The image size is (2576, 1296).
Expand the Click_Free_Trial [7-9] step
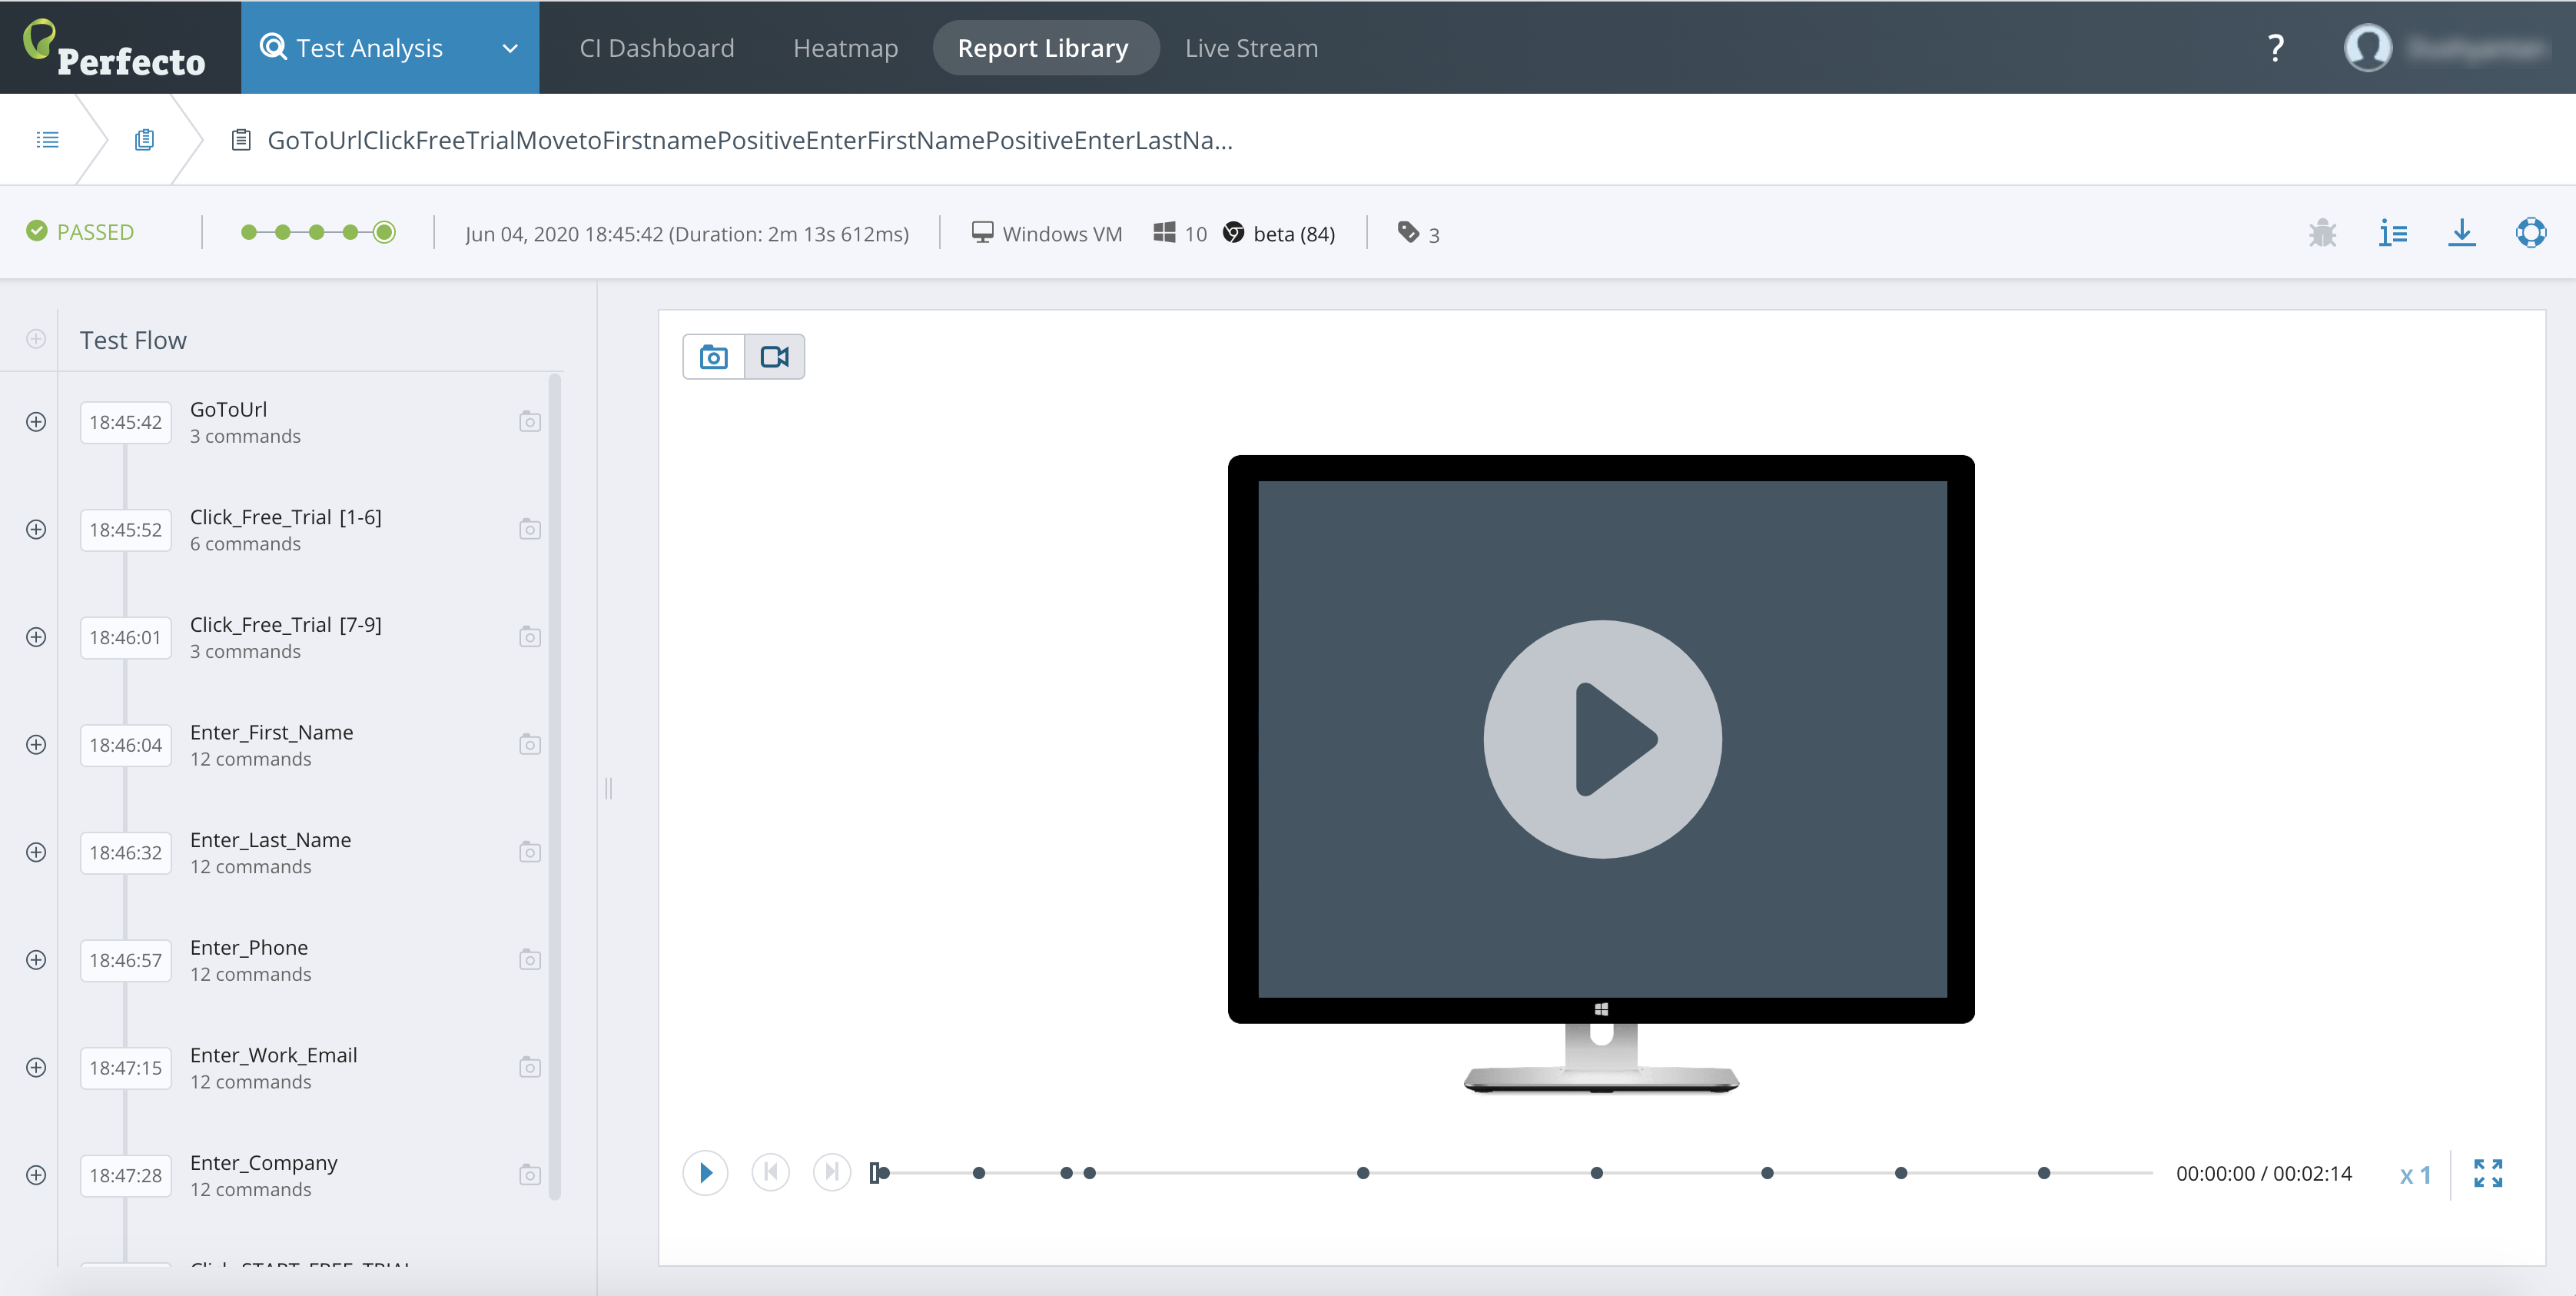[36, 637]
